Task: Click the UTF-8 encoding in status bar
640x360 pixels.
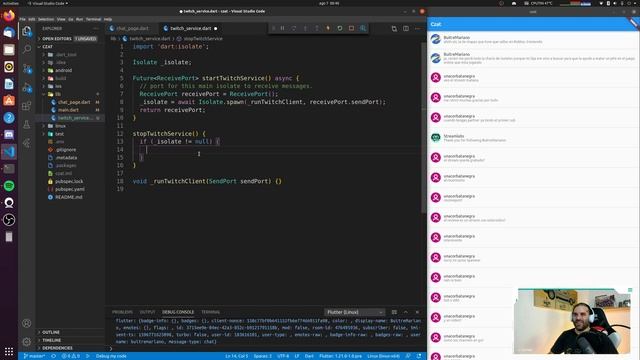Action: [283, 356]
